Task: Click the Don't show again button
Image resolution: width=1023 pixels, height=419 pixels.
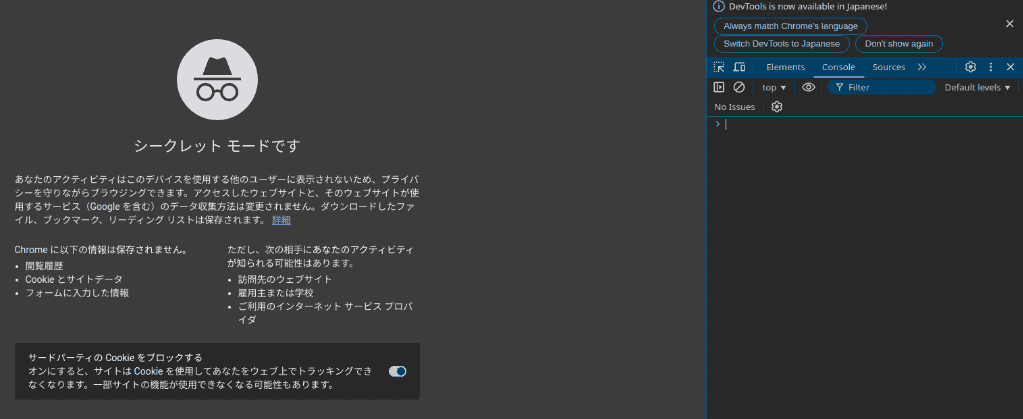Action: point(899,44)
